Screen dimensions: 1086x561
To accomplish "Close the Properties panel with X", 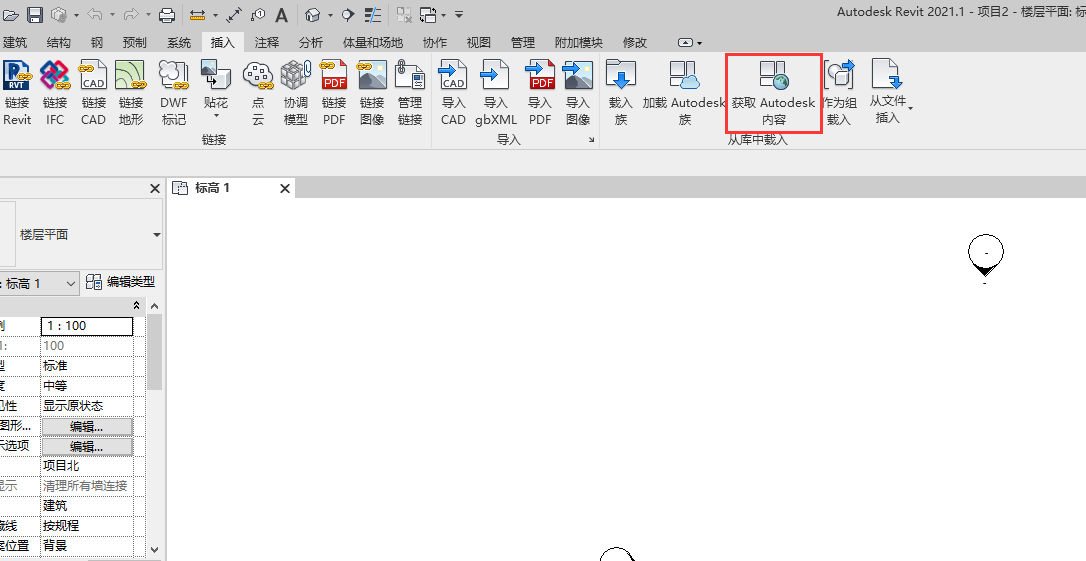I will [x=154, y=188].
